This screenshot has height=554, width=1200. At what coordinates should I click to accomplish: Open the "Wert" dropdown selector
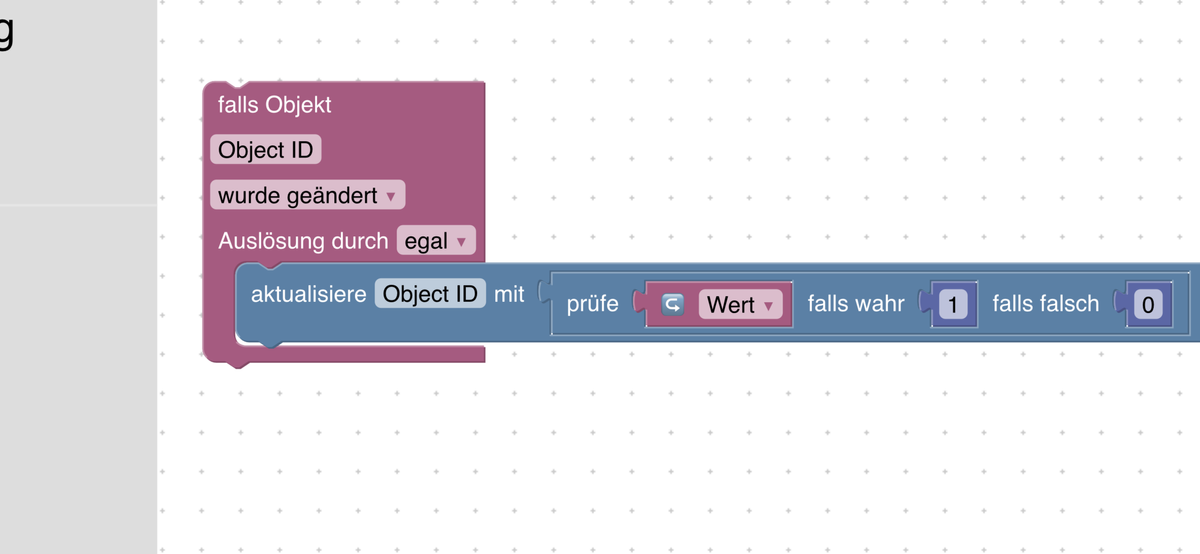pyautogui.click(x=740, y=305)
